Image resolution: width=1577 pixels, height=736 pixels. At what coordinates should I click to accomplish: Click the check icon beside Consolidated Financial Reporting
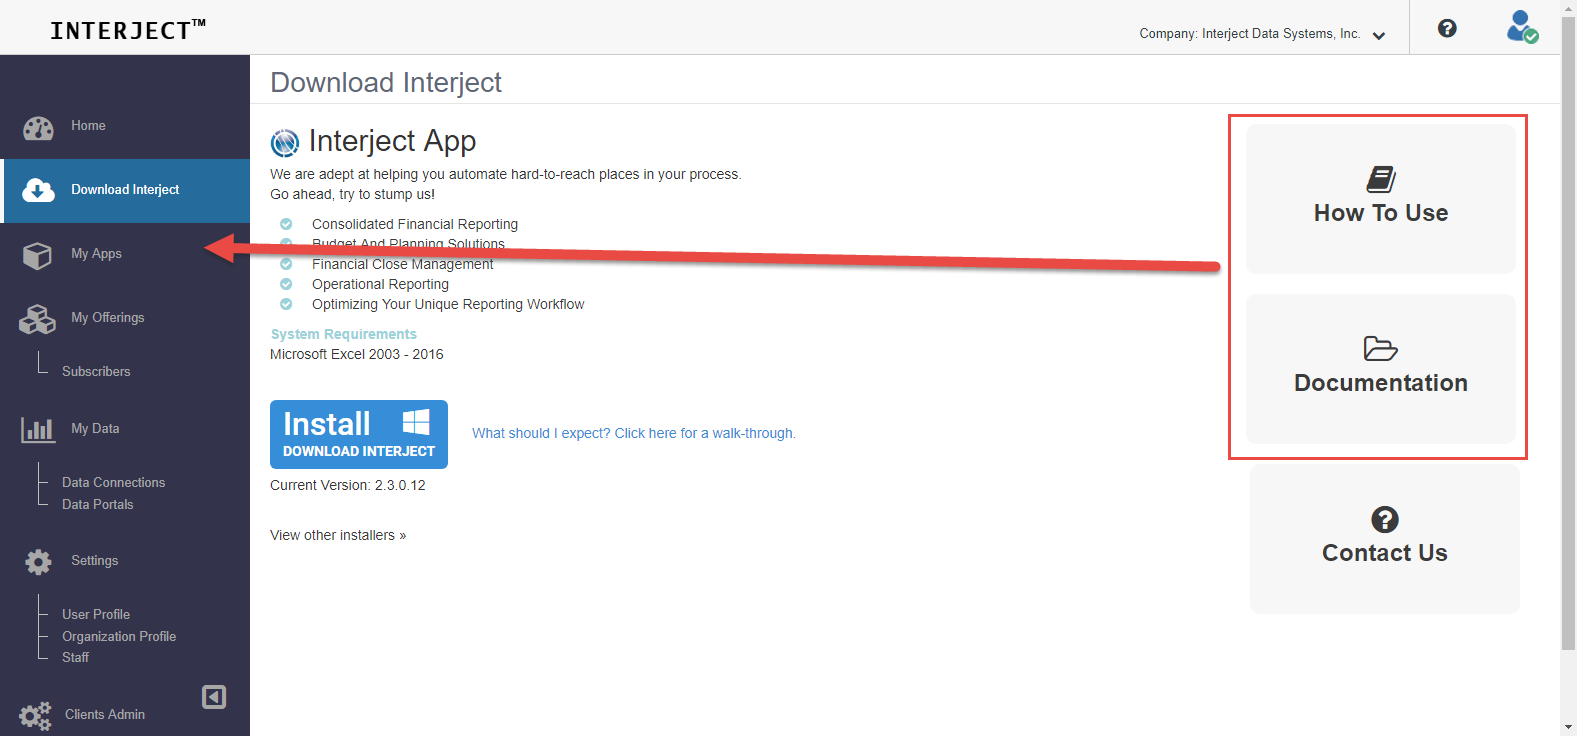(x=286, y=224)
